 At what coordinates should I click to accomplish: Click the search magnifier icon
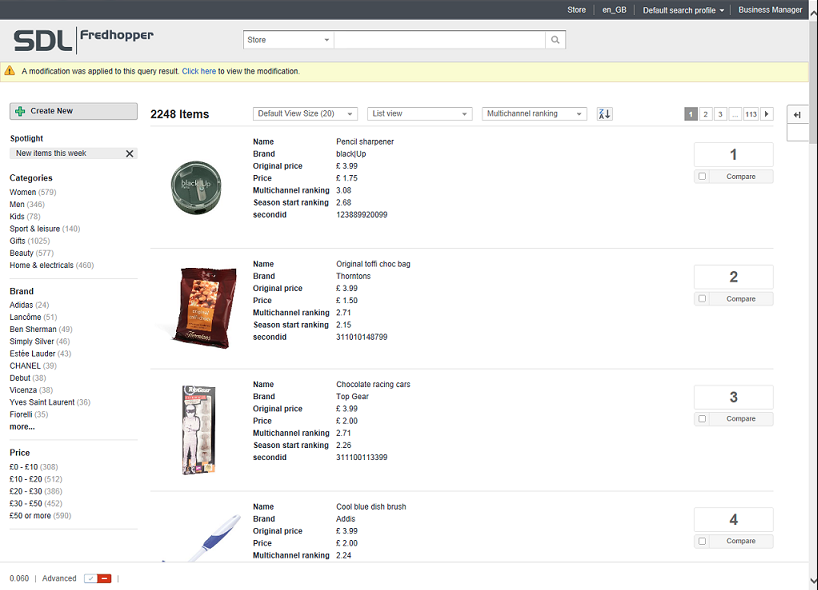pyautogui.click(x=555, y=40)
